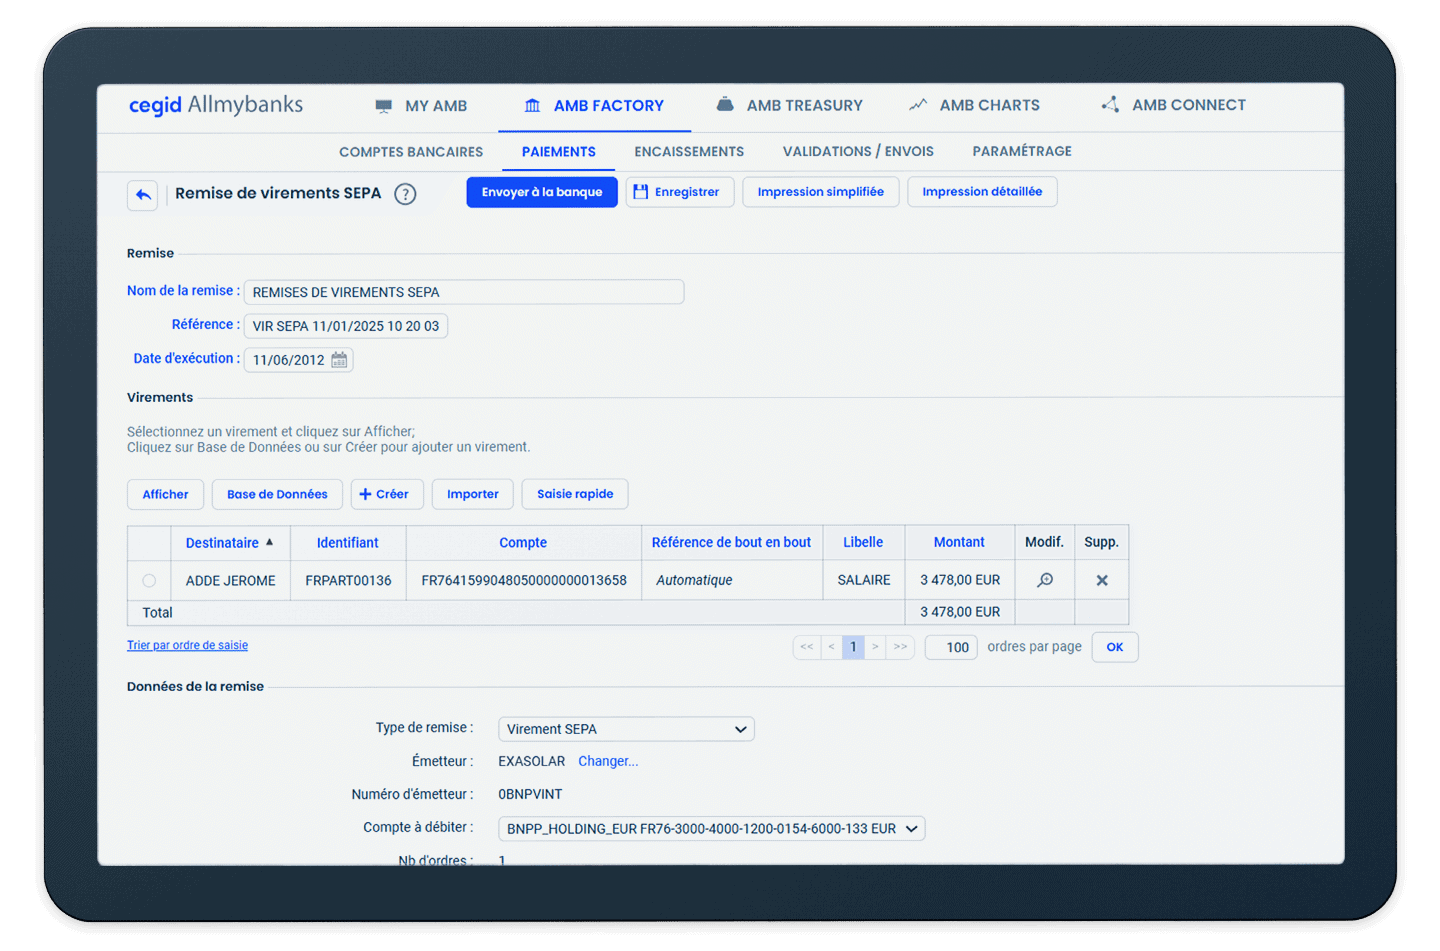
Task: Switch to the Encaissements tab
Action: (689, 152)
